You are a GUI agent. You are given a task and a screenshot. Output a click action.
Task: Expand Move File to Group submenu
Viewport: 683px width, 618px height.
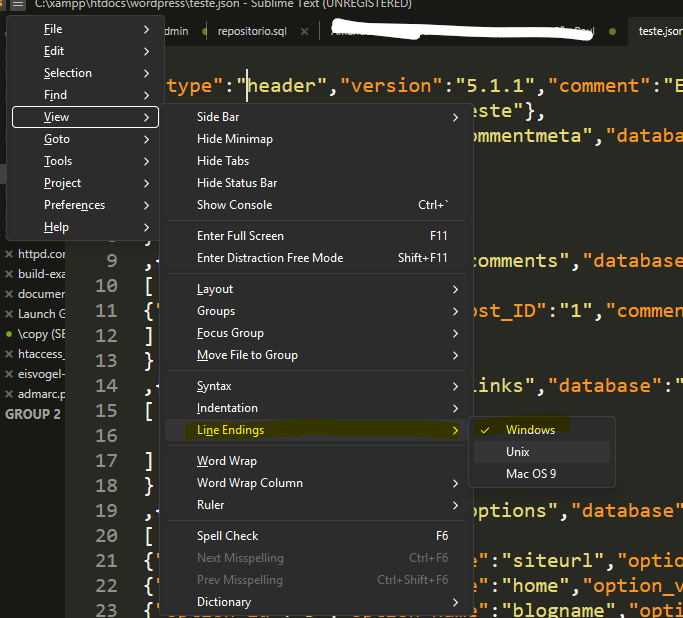316,355
